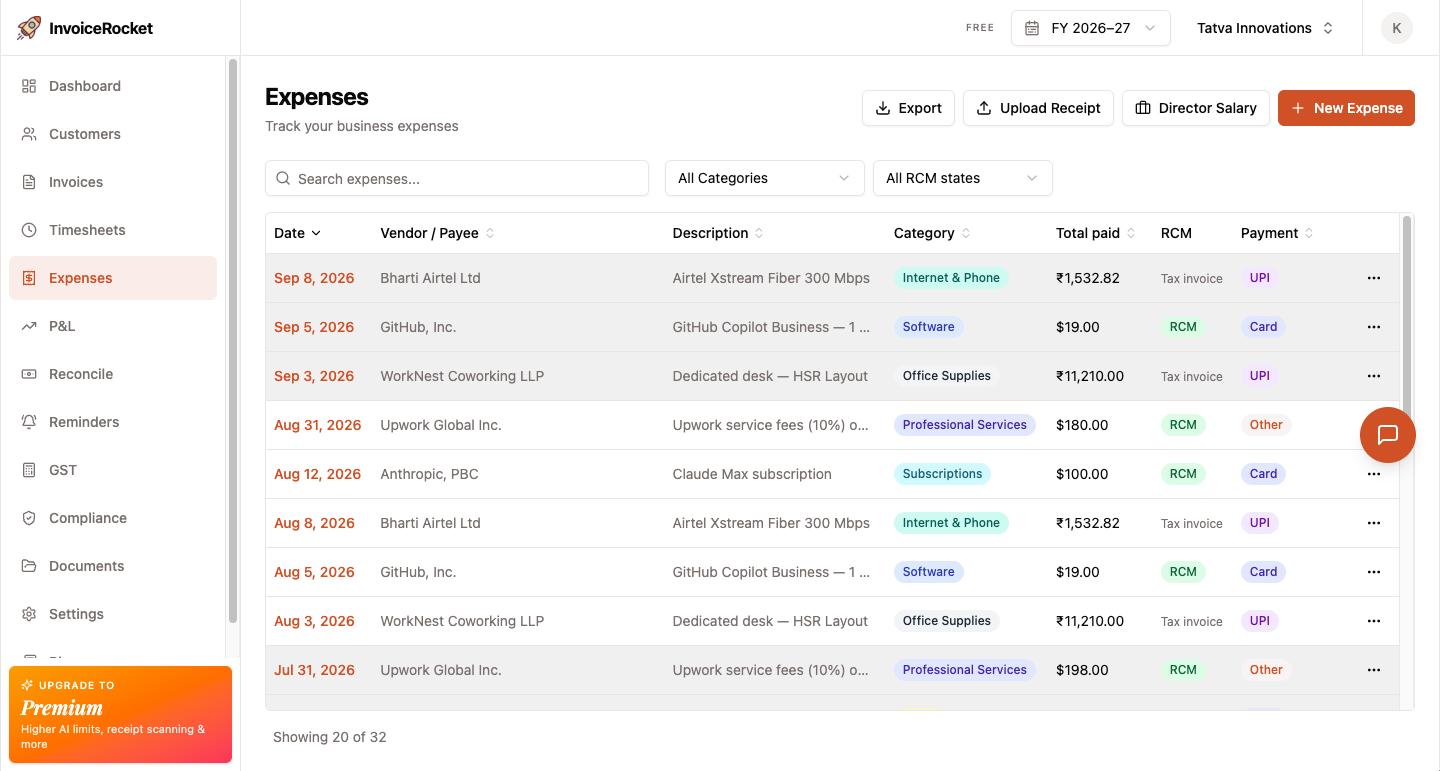Sort by Description column header

click(x=718, y=233)
